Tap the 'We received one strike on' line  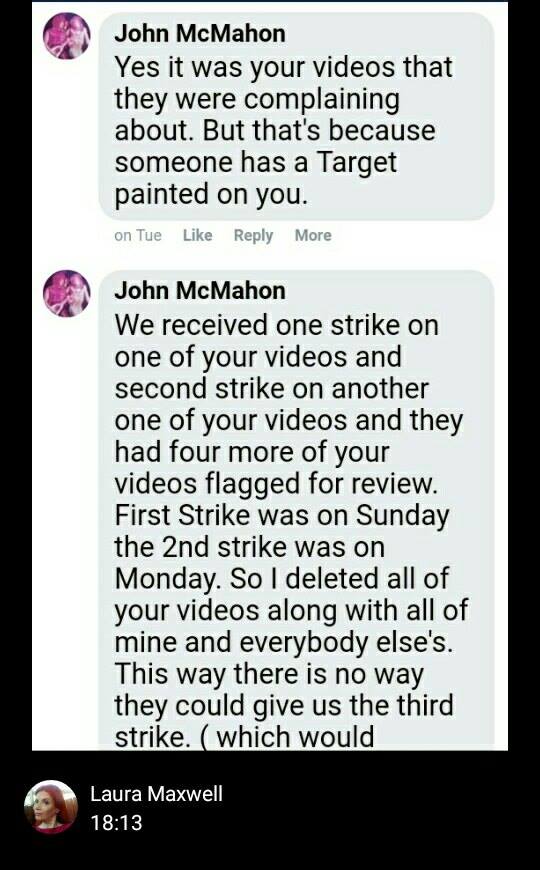(276, 325)
